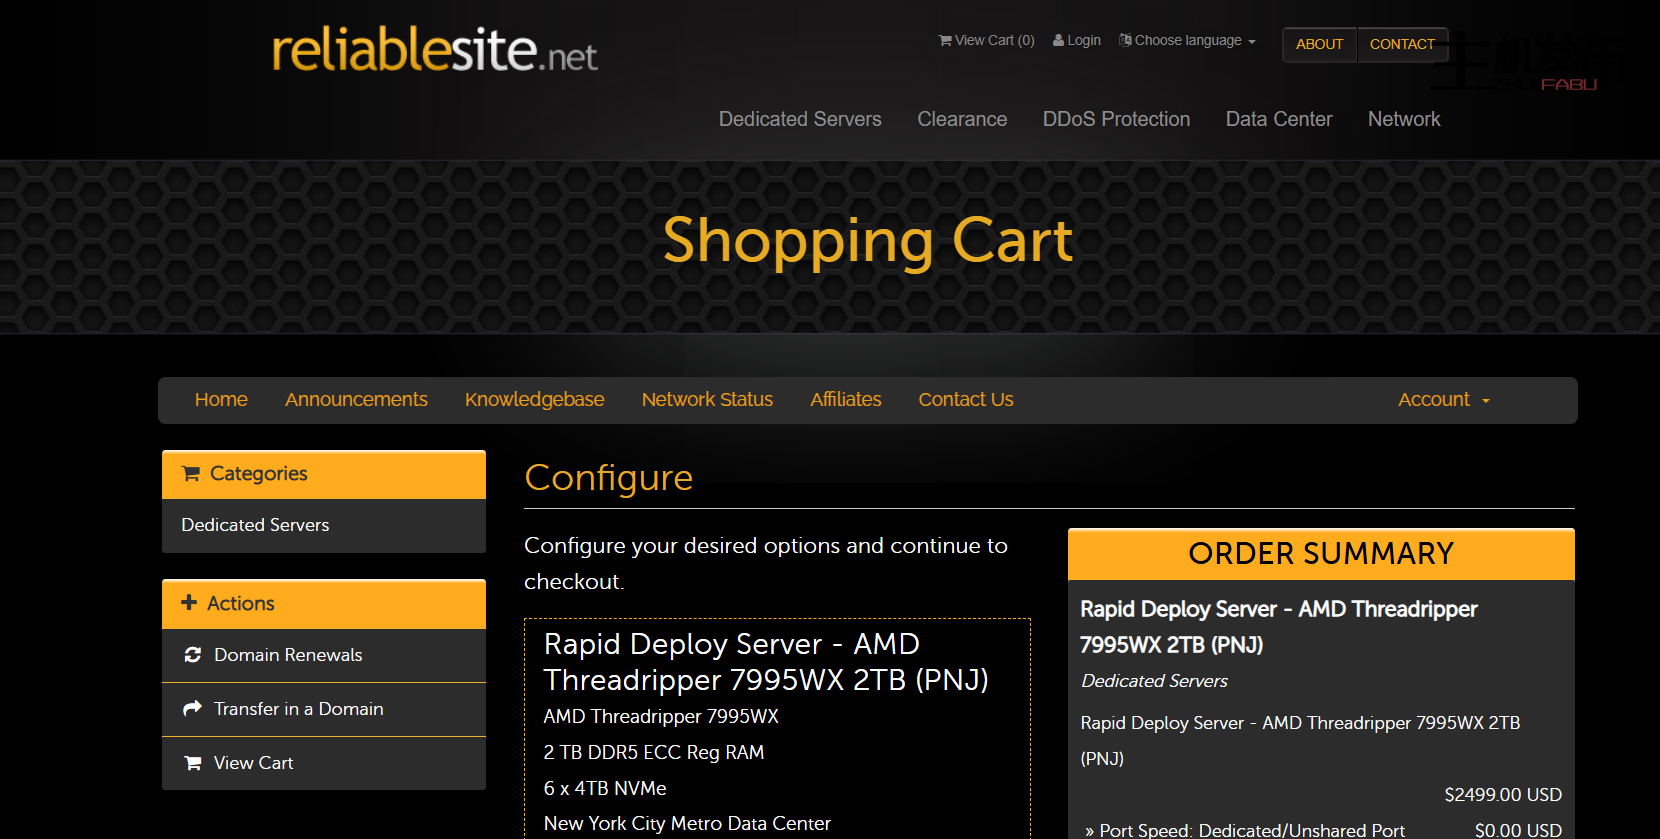This screenshot has height=839, width=1660.
Task: Go to the Knowledgebase tab
Action: 534,400
